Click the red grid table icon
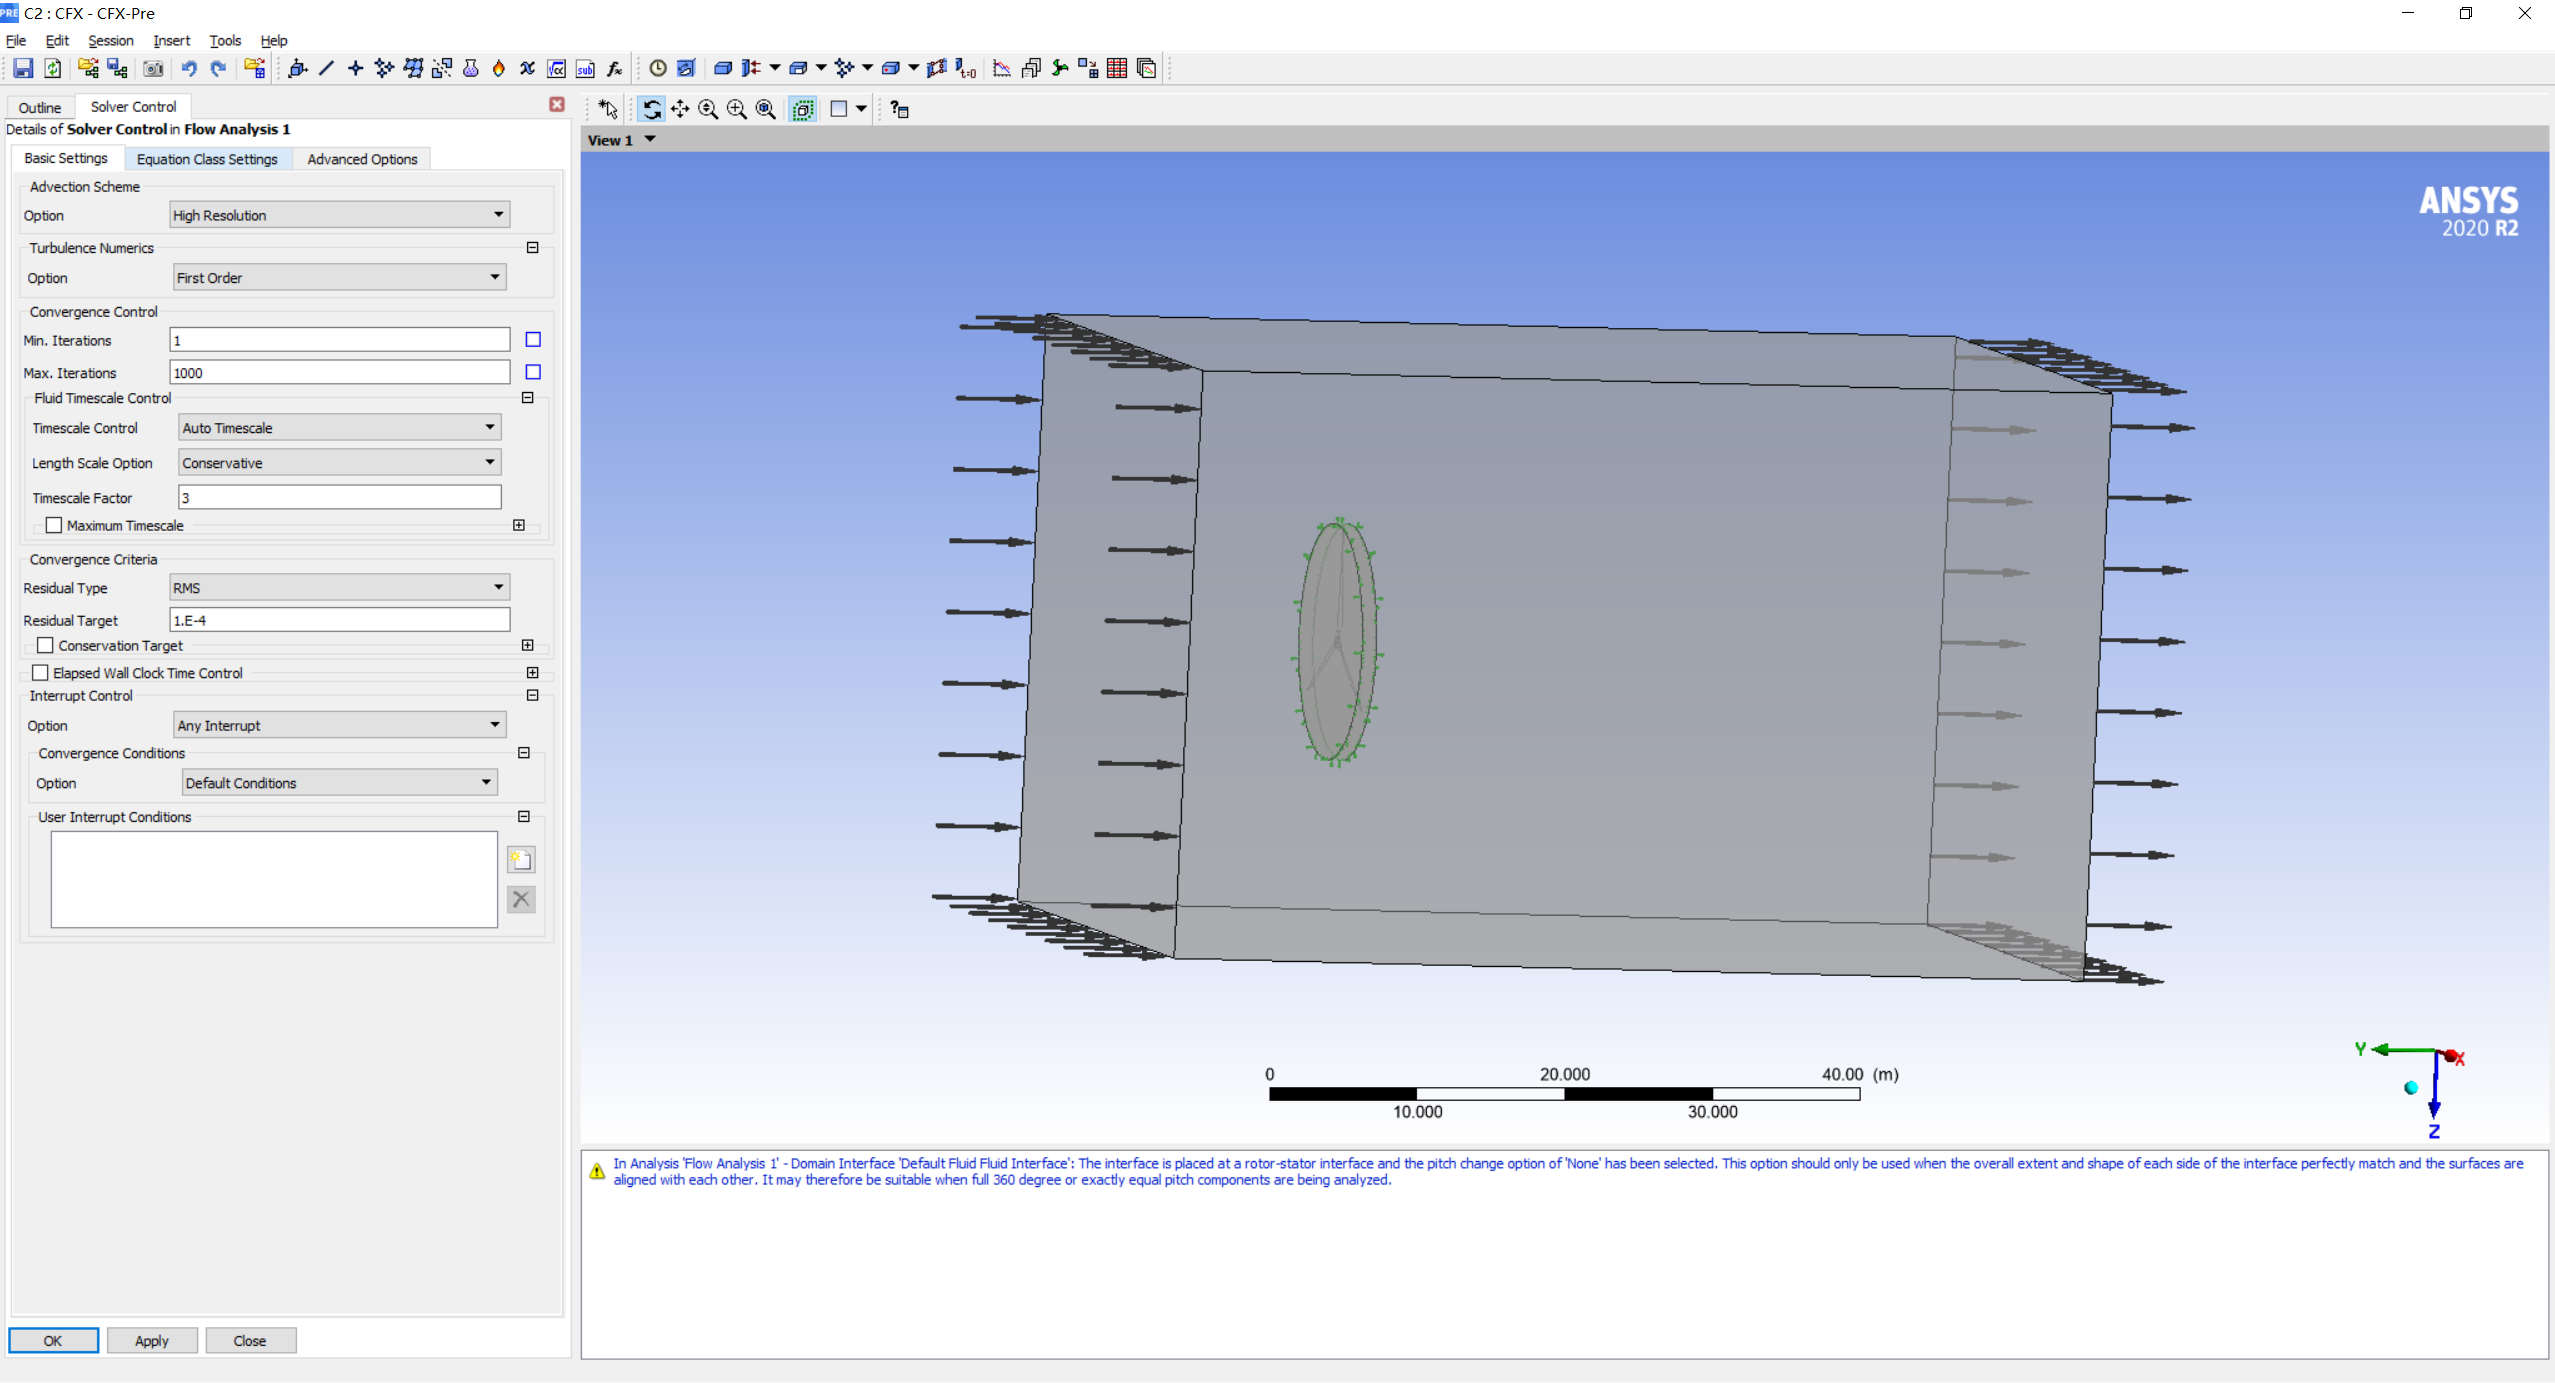This screenshot has width=2555, height=1383. [1117, 68]
